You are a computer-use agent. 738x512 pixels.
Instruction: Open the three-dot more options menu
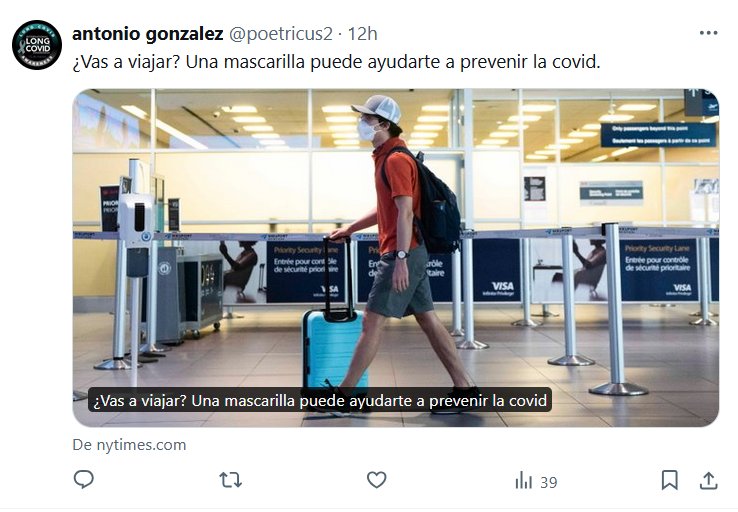click(x=708, y=33)
